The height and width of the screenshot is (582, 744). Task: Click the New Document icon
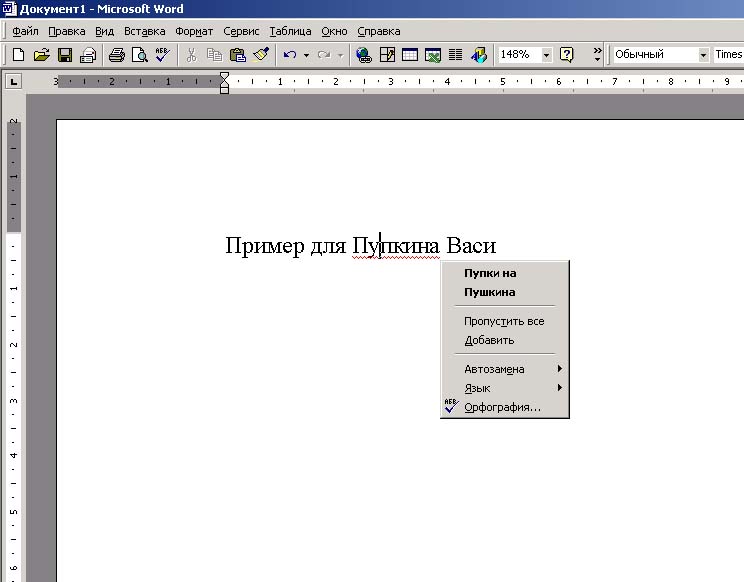coord(18,55)
